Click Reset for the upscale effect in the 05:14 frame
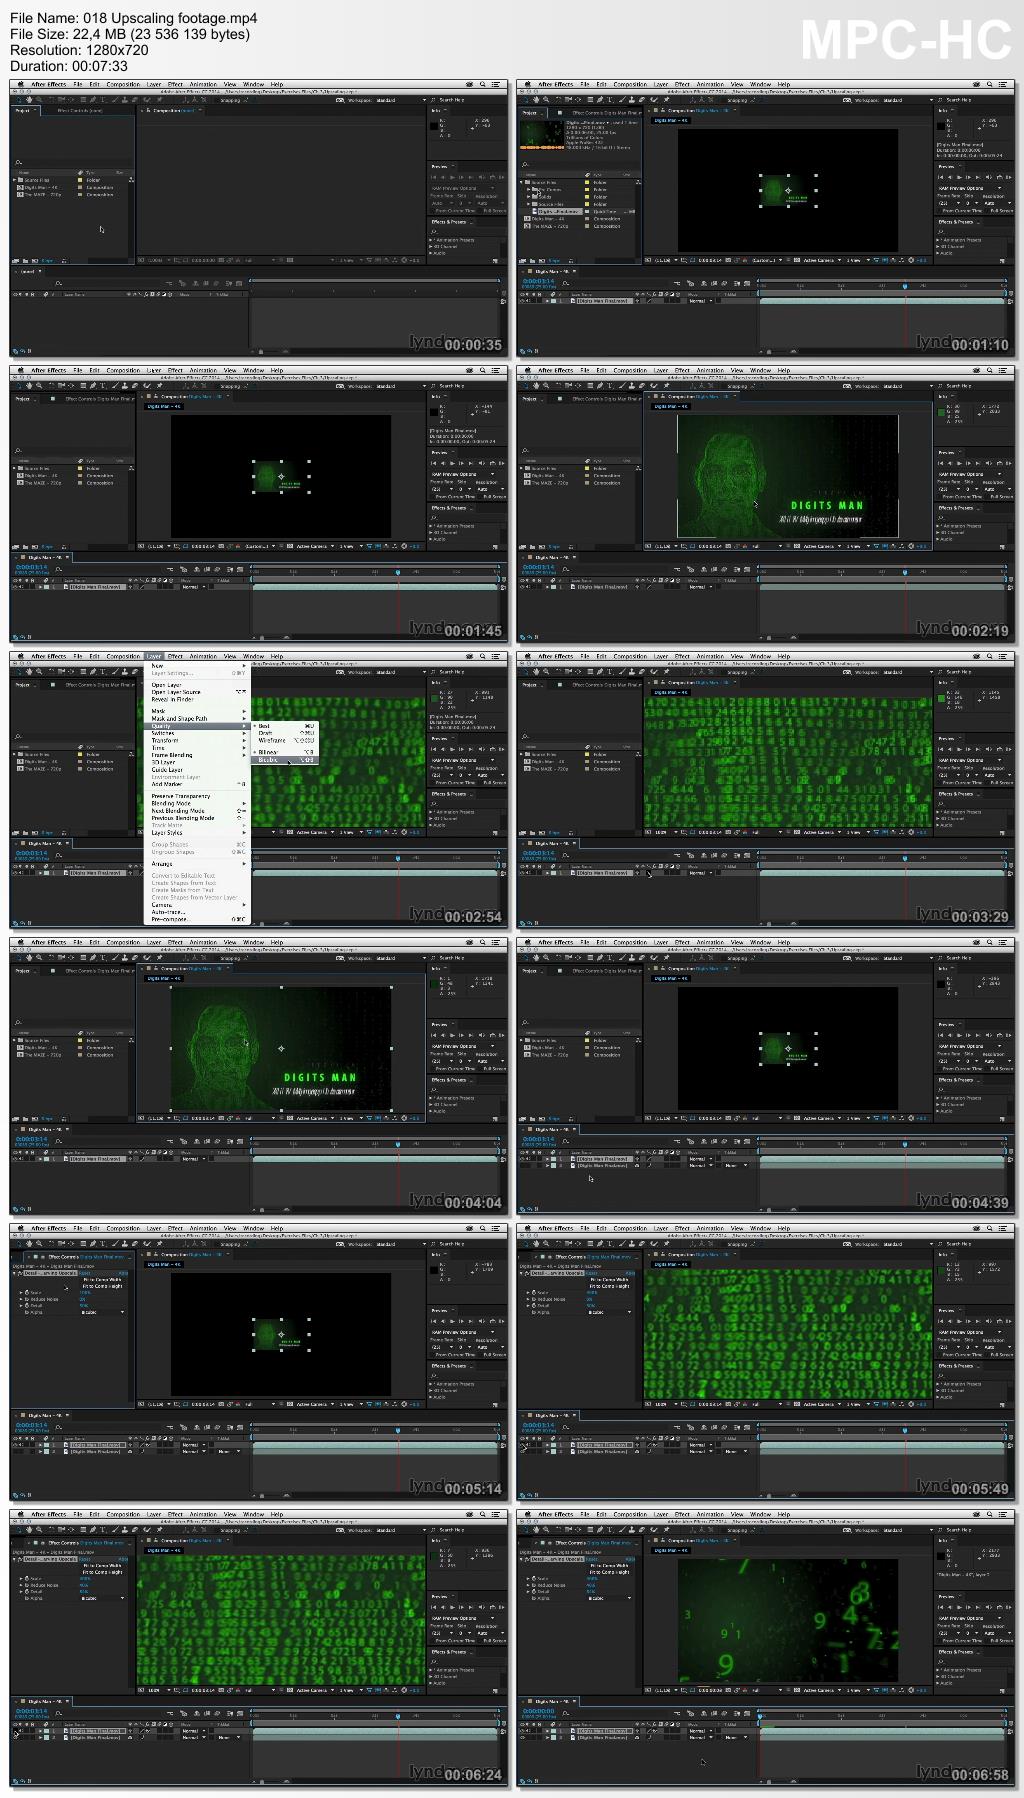This screenshot has width=1024, height=1798. click(84, 1273)
